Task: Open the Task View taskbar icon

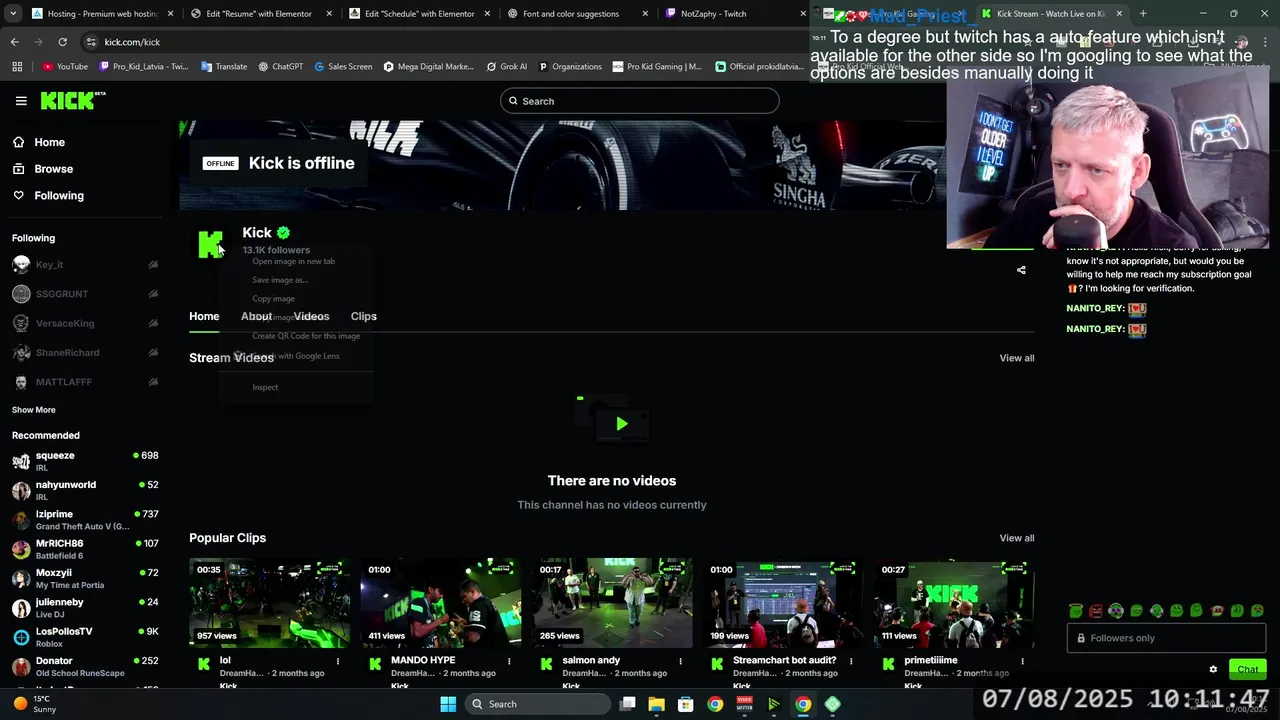Action: pyautogui.click(x=627, y=704)
